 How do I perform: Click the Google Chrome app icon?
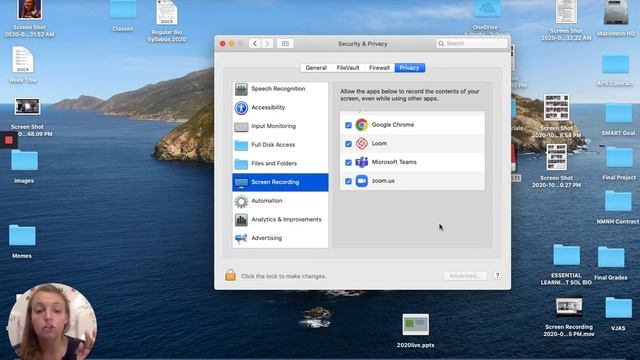tap(362, 125)
